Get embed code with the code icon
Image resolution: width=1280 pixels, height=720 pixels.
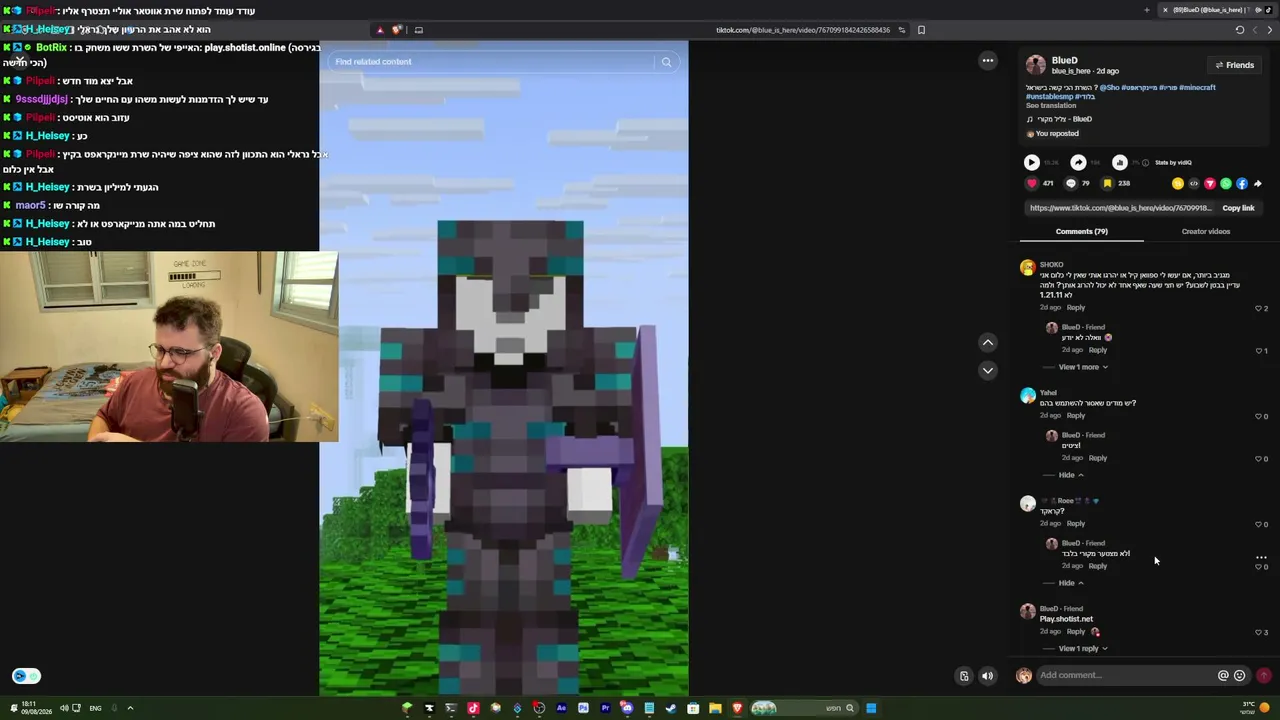pos(1194,184)
